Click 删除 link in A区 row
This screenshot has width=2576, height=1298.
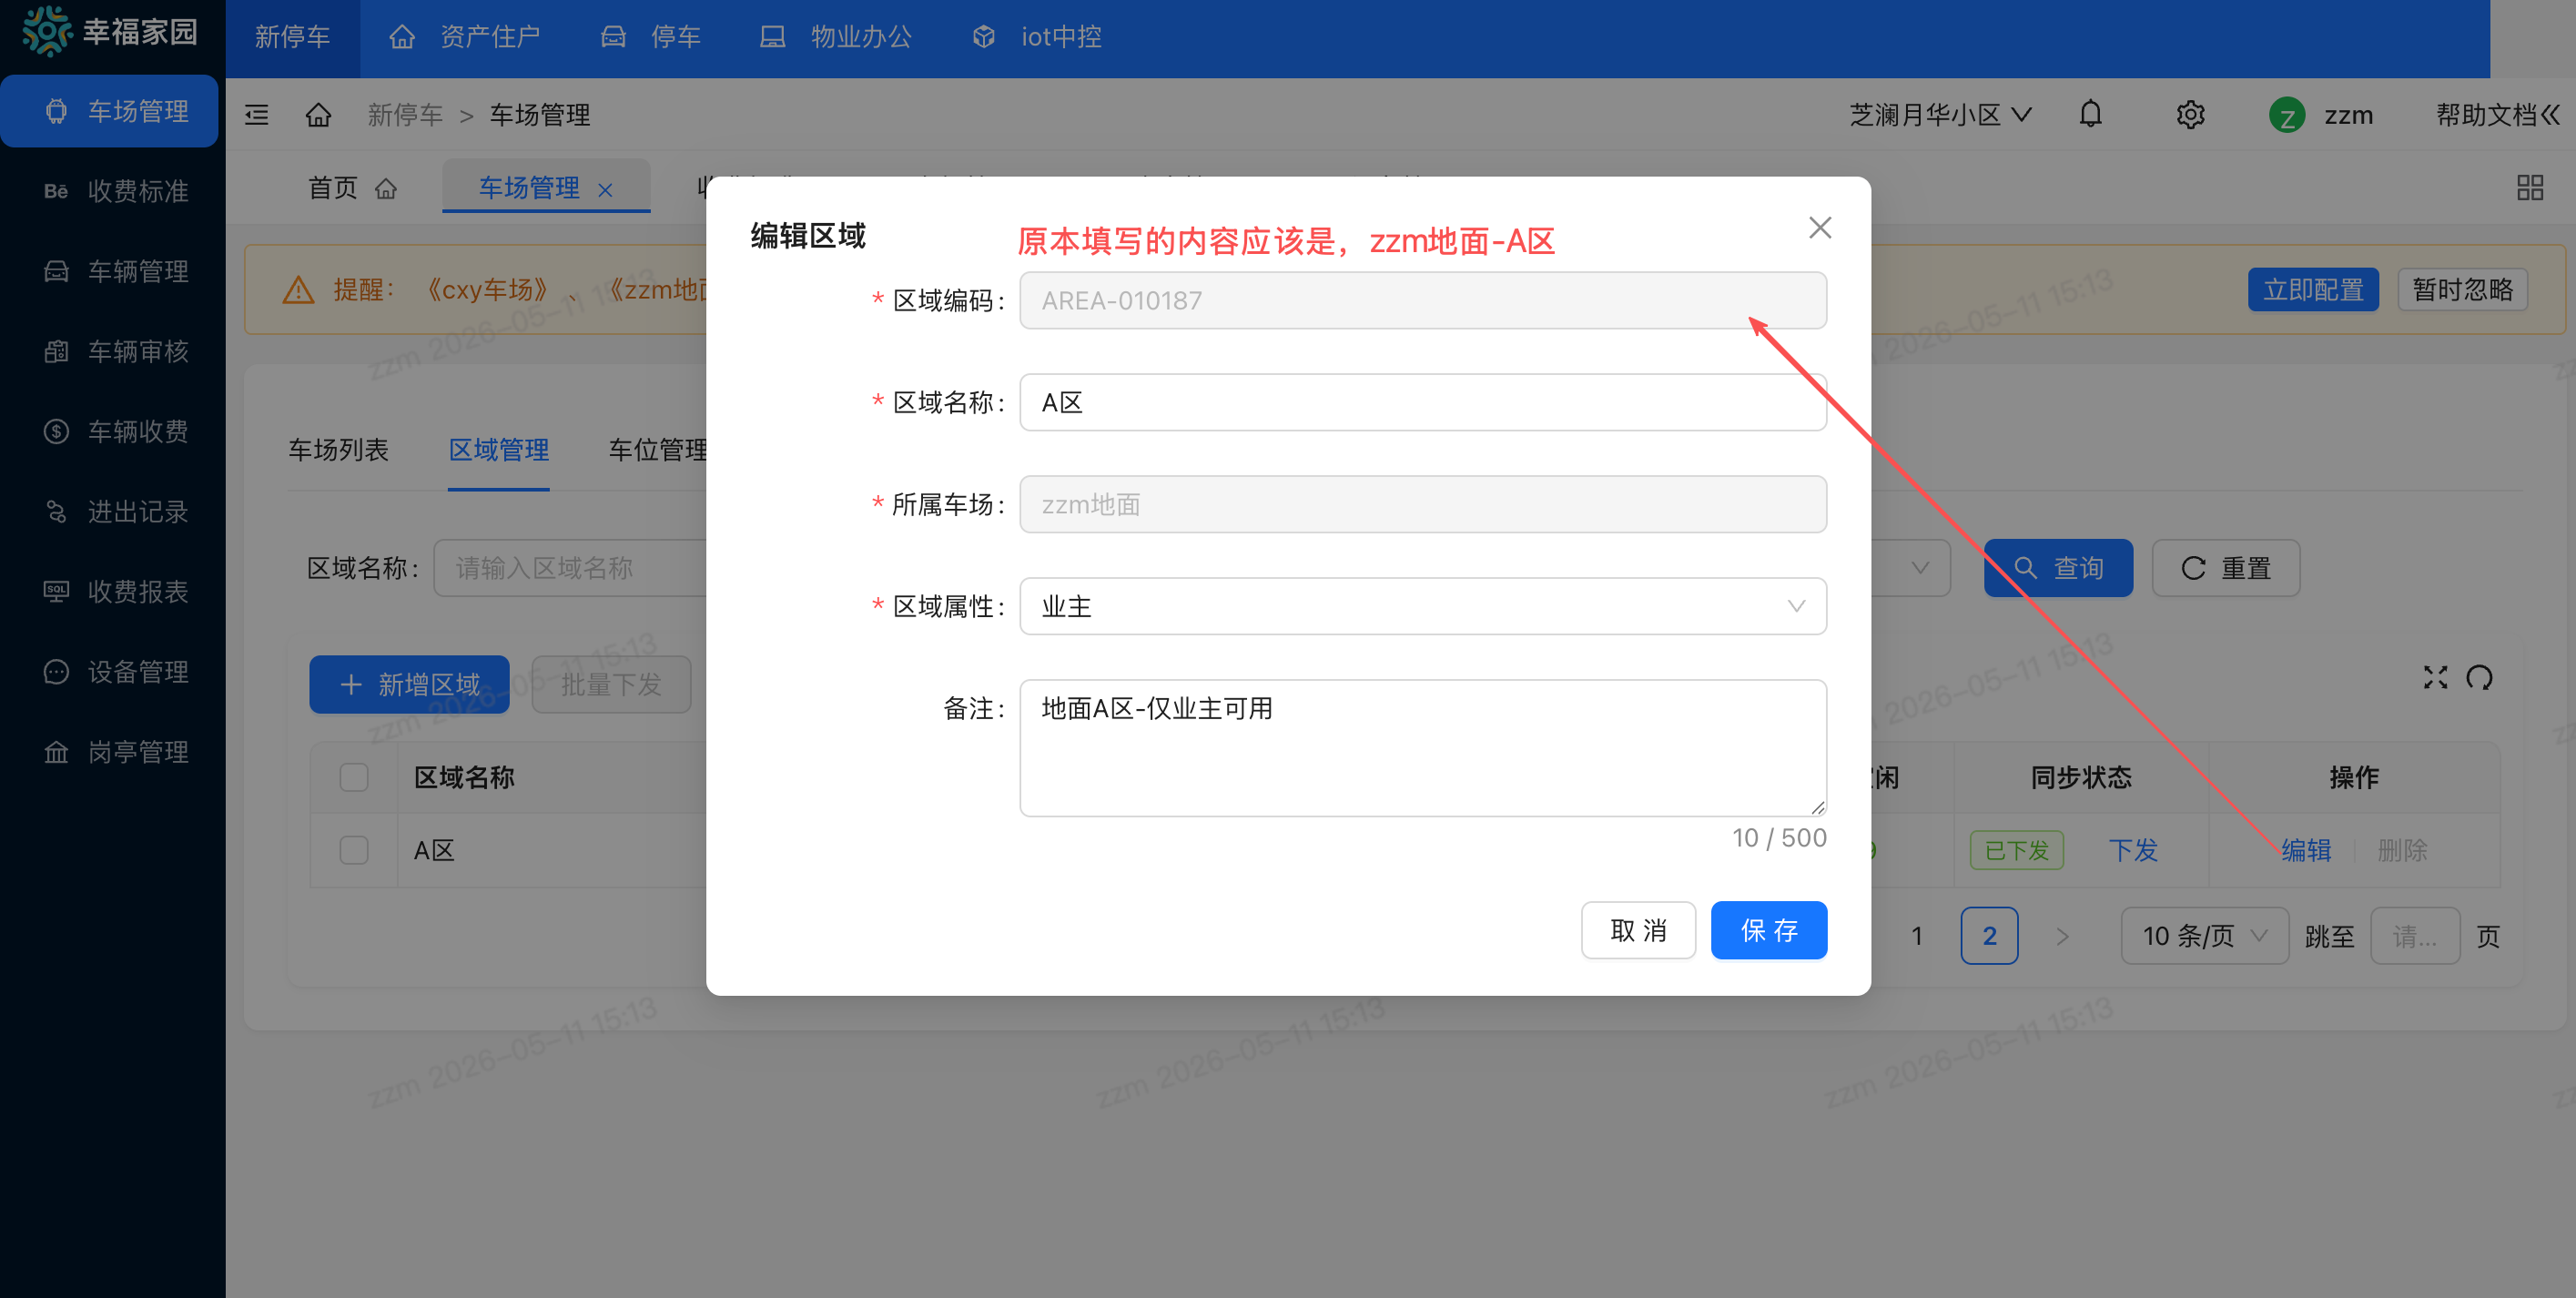pos(2402,850)
